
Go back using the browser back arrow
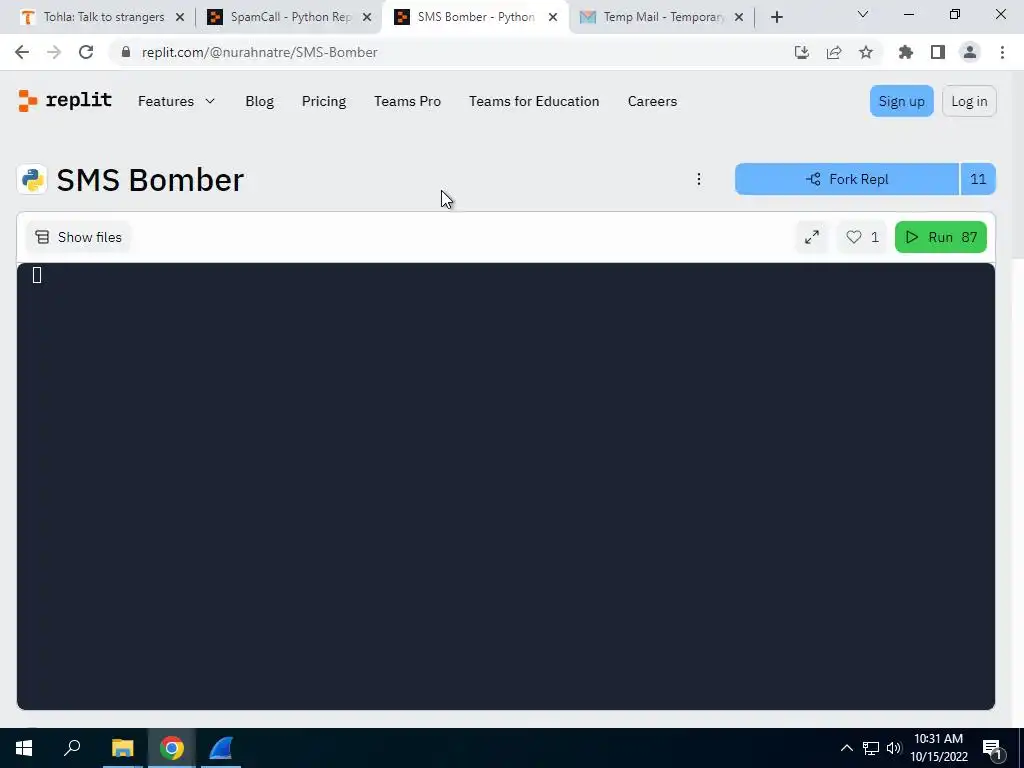pos(22,52)
